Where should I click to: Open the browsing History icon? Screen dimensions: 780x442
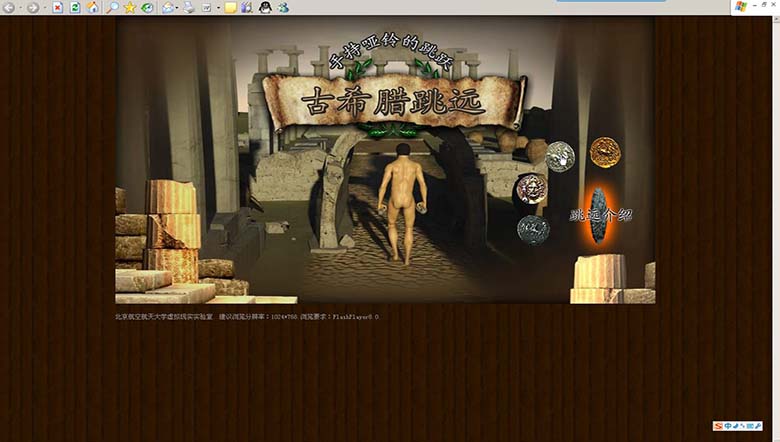tap(148, 7)
